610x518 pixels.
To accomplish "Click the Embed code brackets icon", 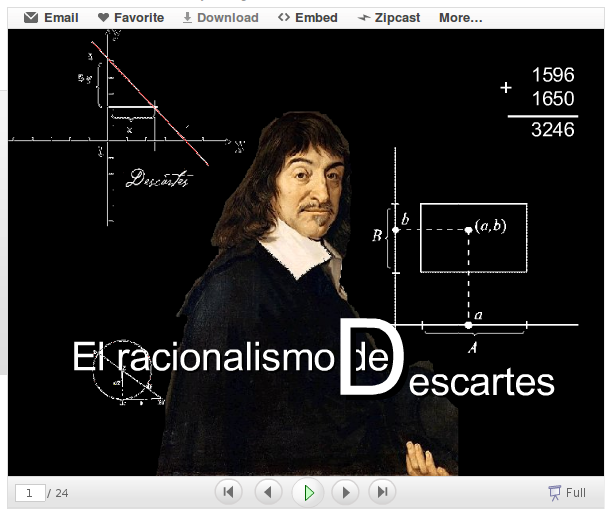I will (284, 18).
